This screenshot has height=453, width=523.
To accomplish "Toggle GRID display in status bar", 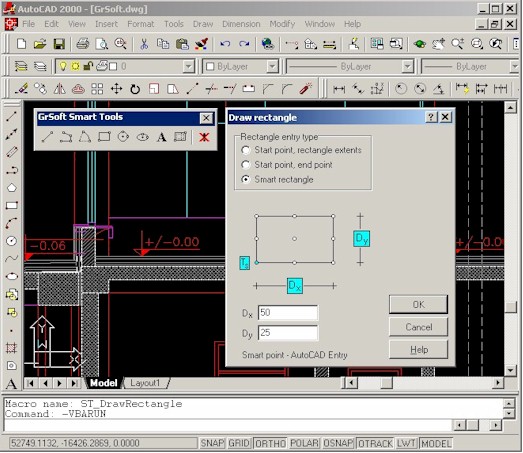I will [239, 443].
